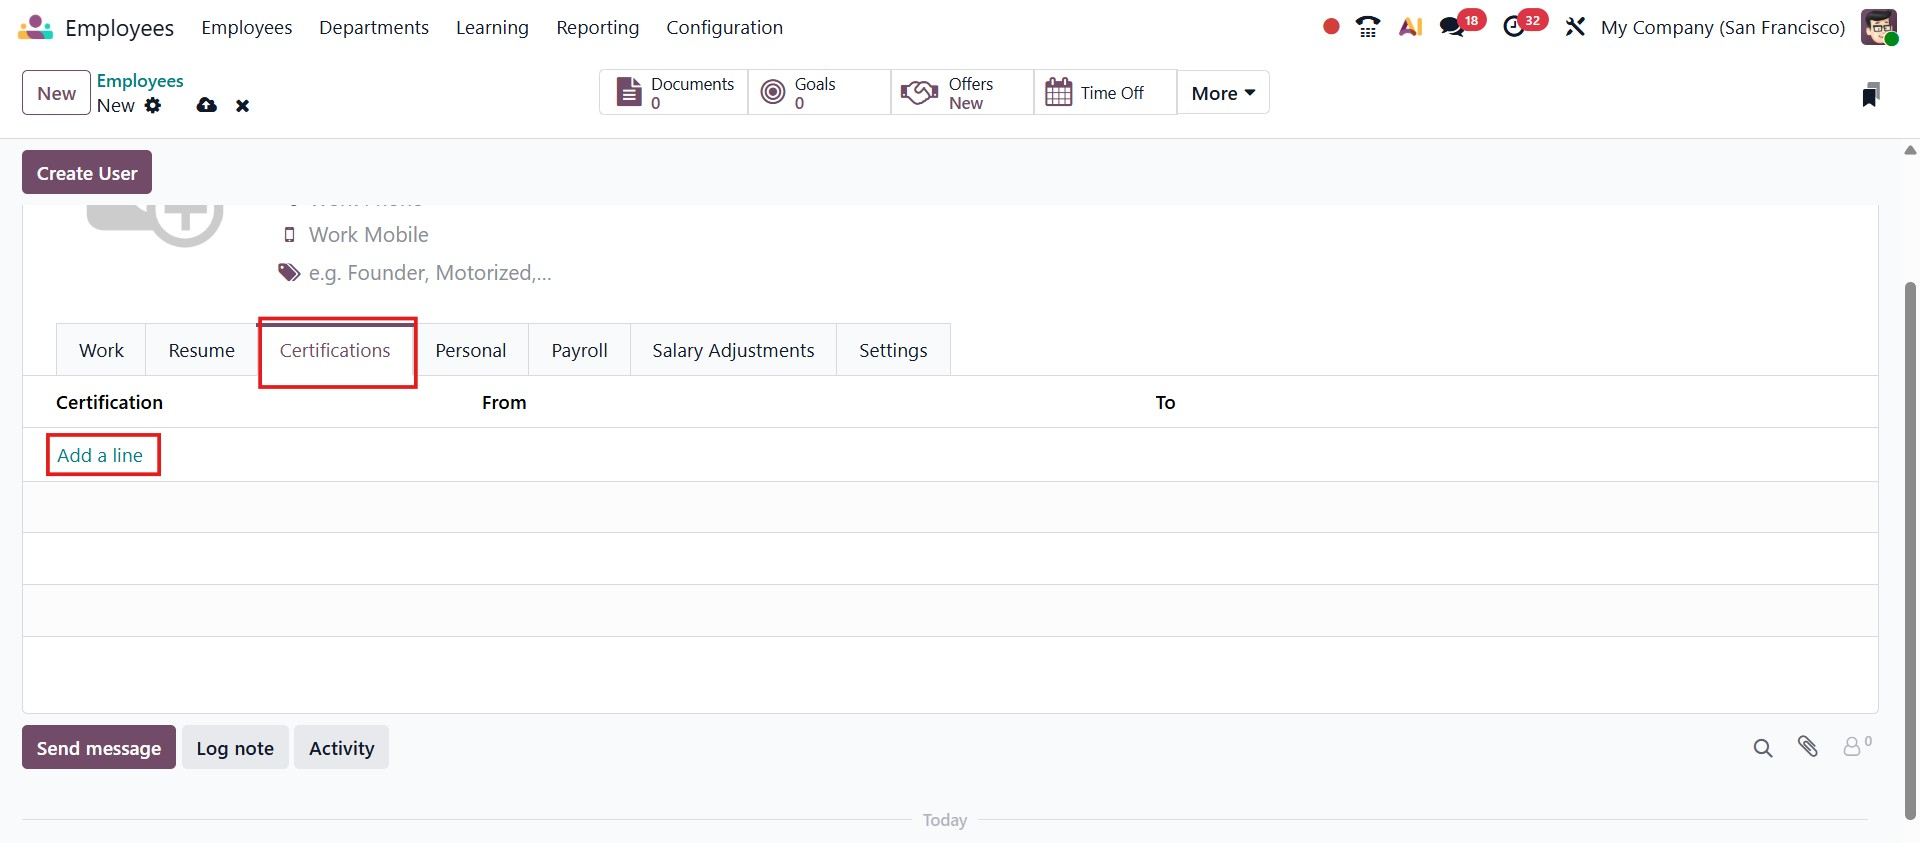Open the Learning menu
This screenshot has height=843, width=1920.
tap(492, 27)
